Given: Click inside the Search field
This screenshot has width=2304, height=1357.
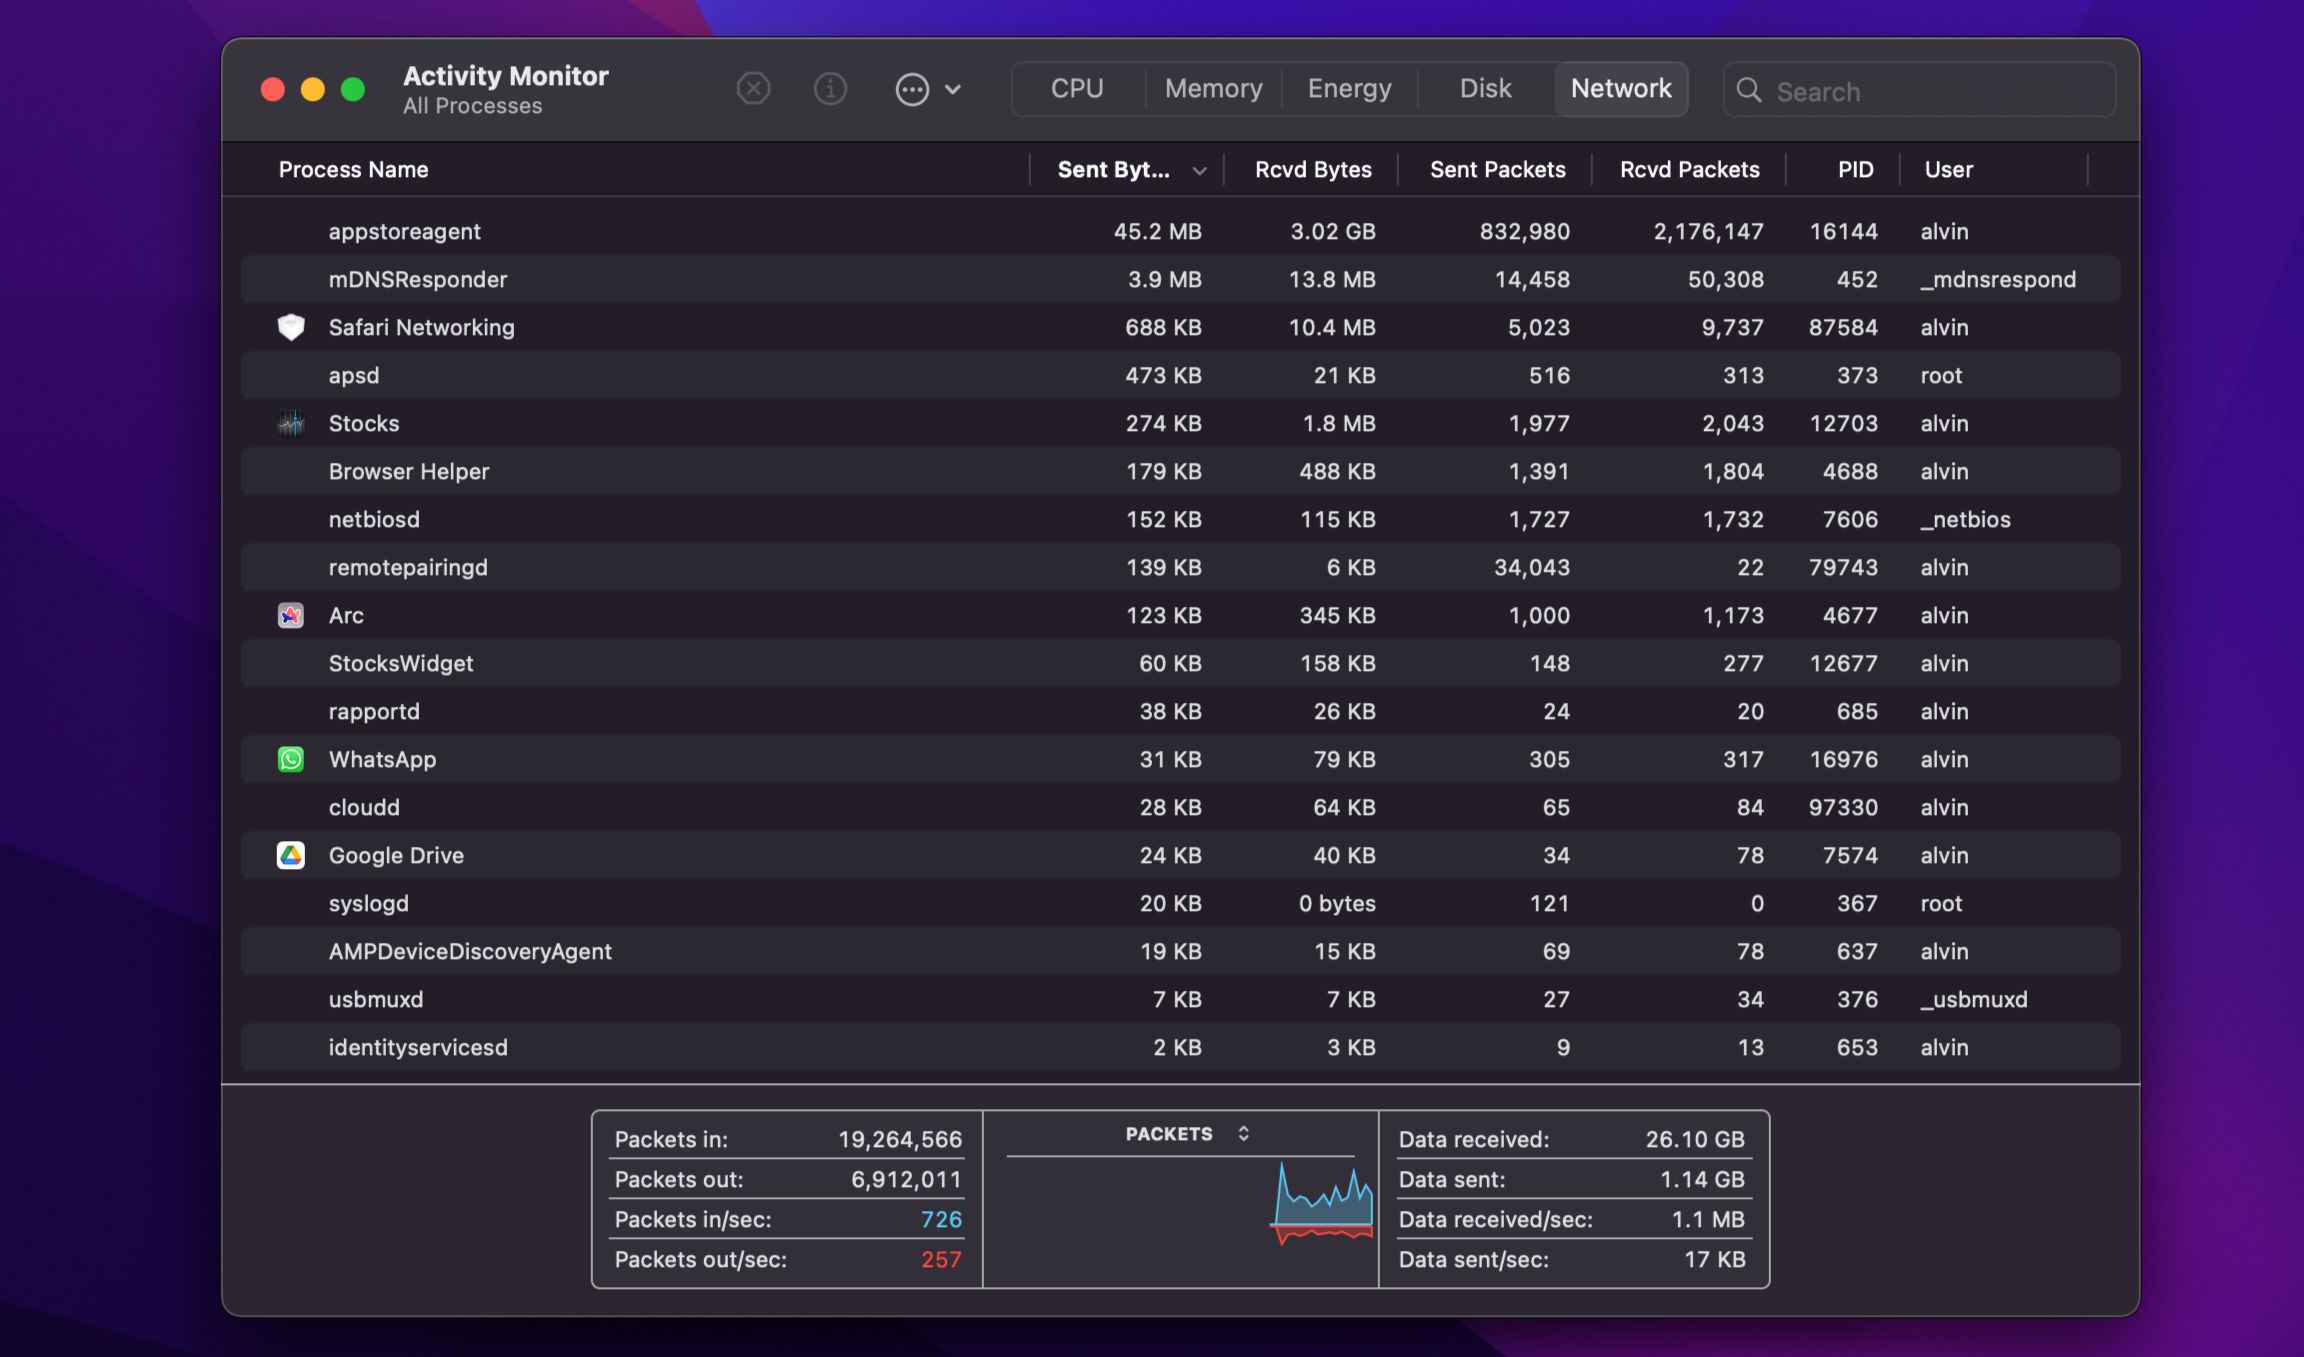Looking at the screenshot, I should [x=1900, y=91].
